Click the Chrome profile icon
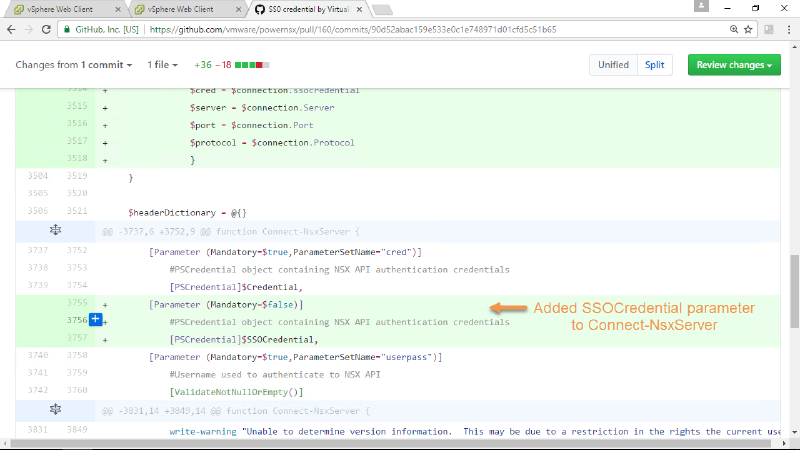This screenshot has height=450, width=800. [702, 6]
